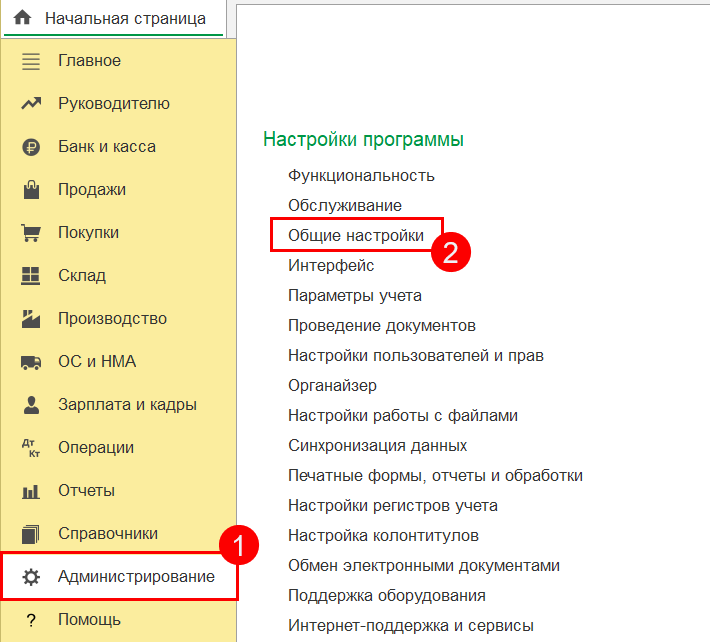Open Печатные формы, отчеты и обработки
This screenshot has height=642, width=710.
pyautogui.click(x=436, y=475)
